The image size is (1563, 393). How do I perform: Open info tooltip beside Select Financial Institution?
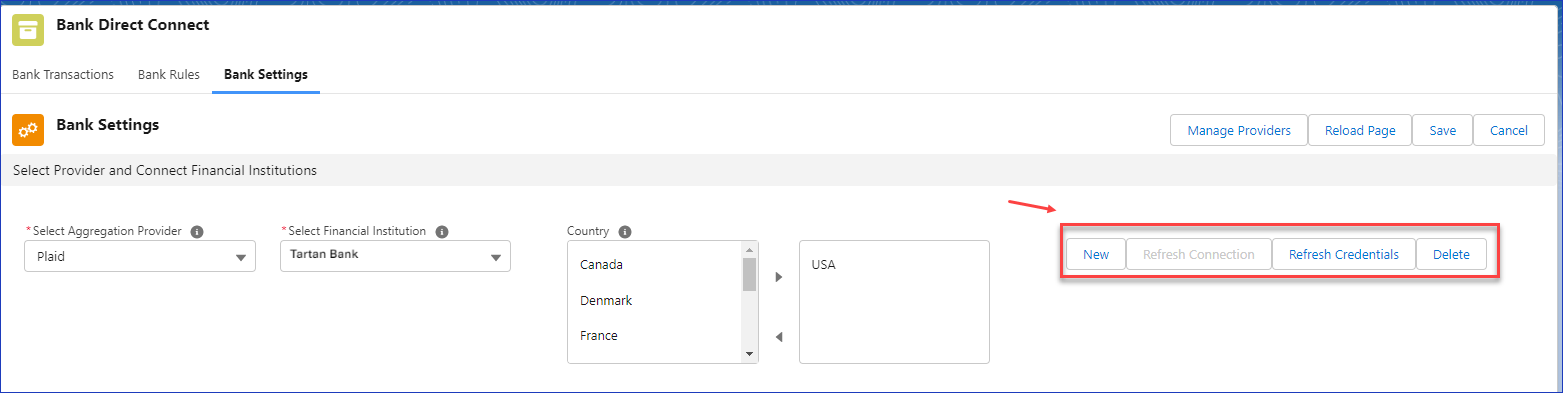pyautogui.click(x=442, y=231)
